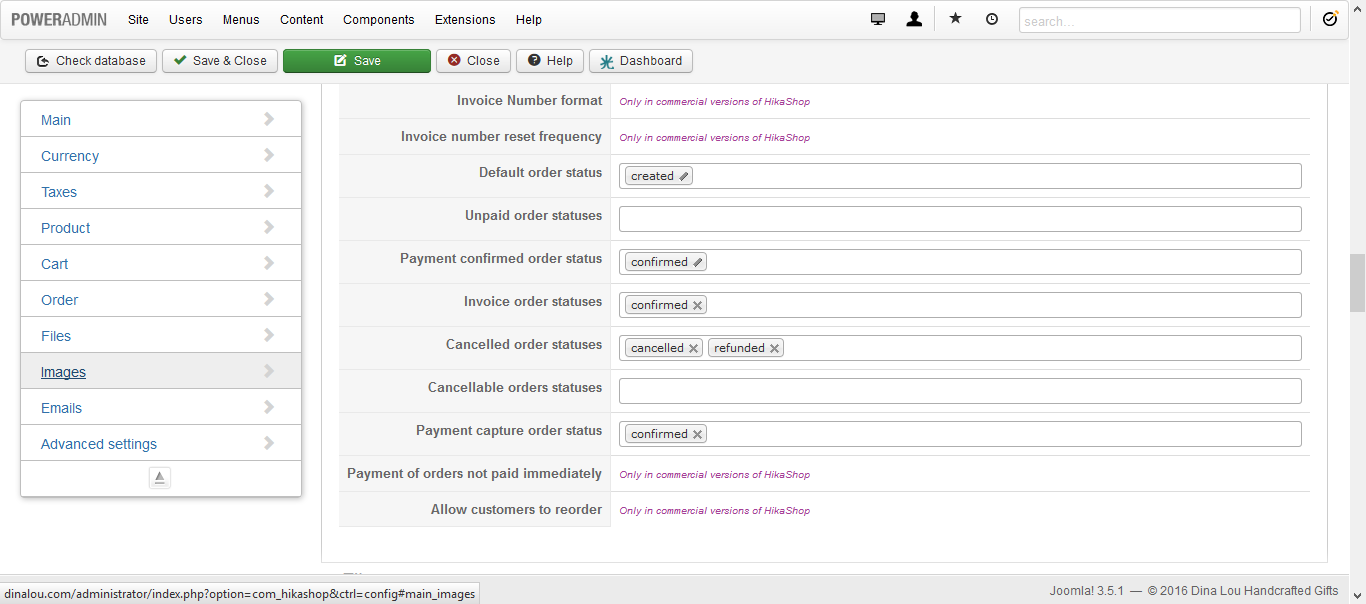
Task: Remove 'confirmed' tag from Invoice order statuses
Action: [697, 306]
